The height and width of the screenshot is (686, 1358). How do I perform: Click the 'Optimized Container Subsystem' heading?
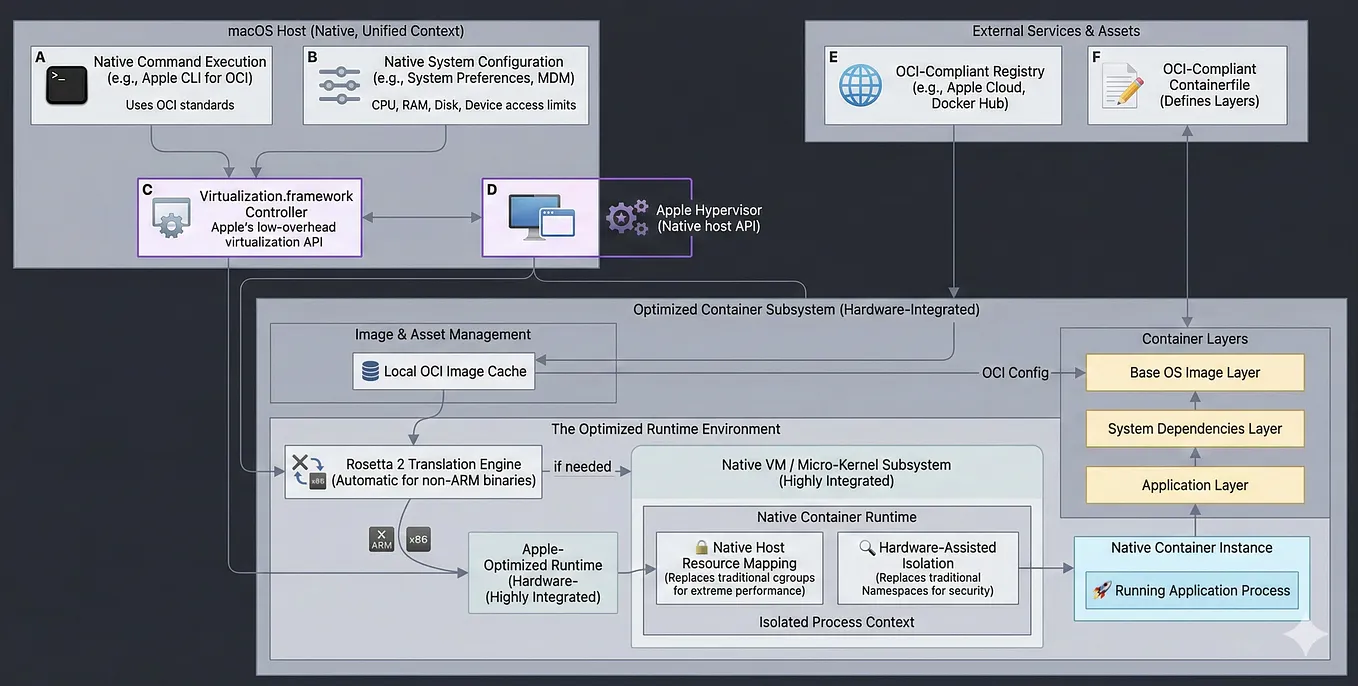[x=806, y=310]
